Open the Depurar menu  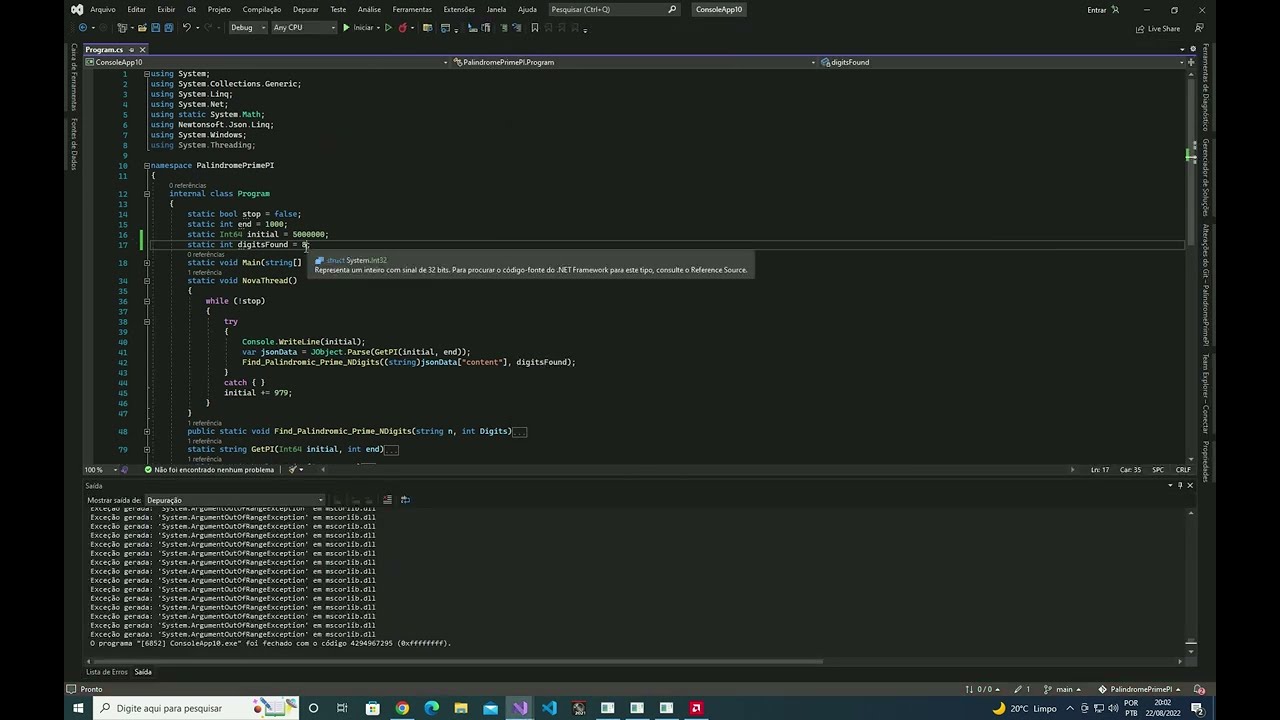coord(306,9)
